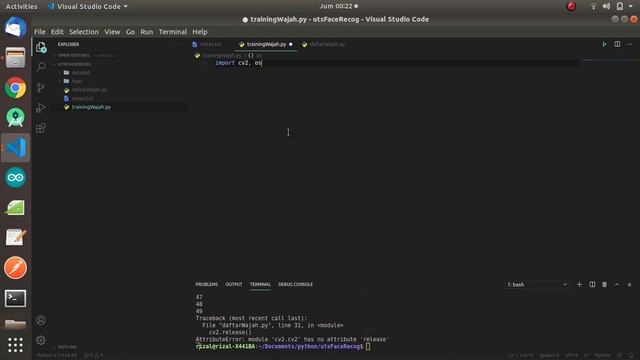
Task: Open the Files app in dock
Action: click(16, 58)
